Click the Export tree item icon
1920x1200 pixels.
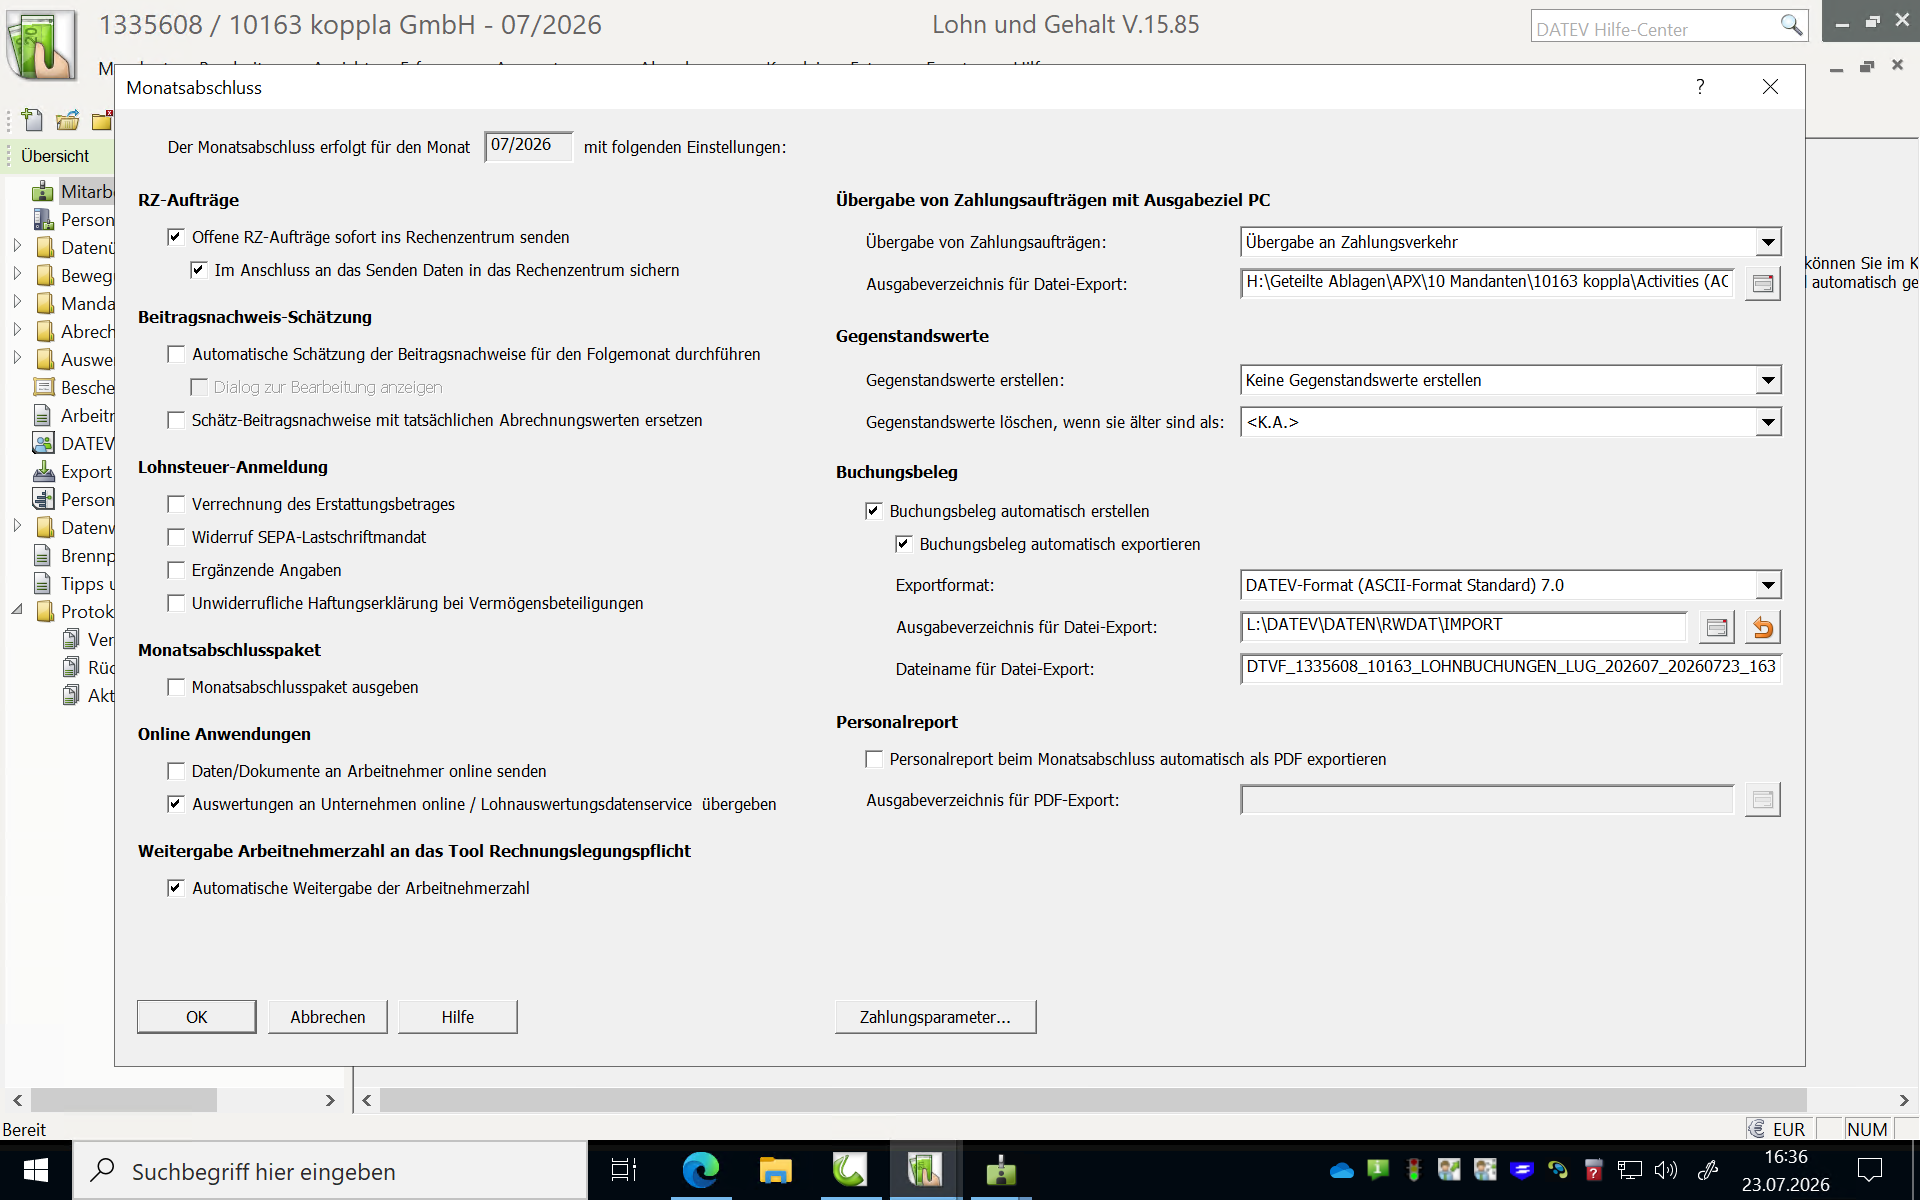(x=43, y=471)
